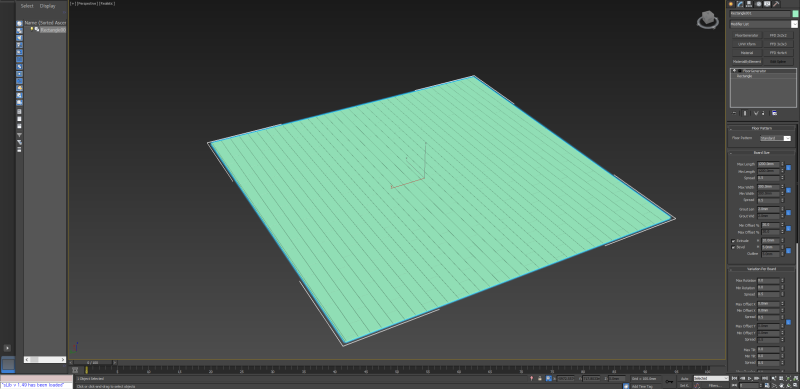Click the Filters... button
Viewport: 800px width, 389px height.
pos(715,386)
